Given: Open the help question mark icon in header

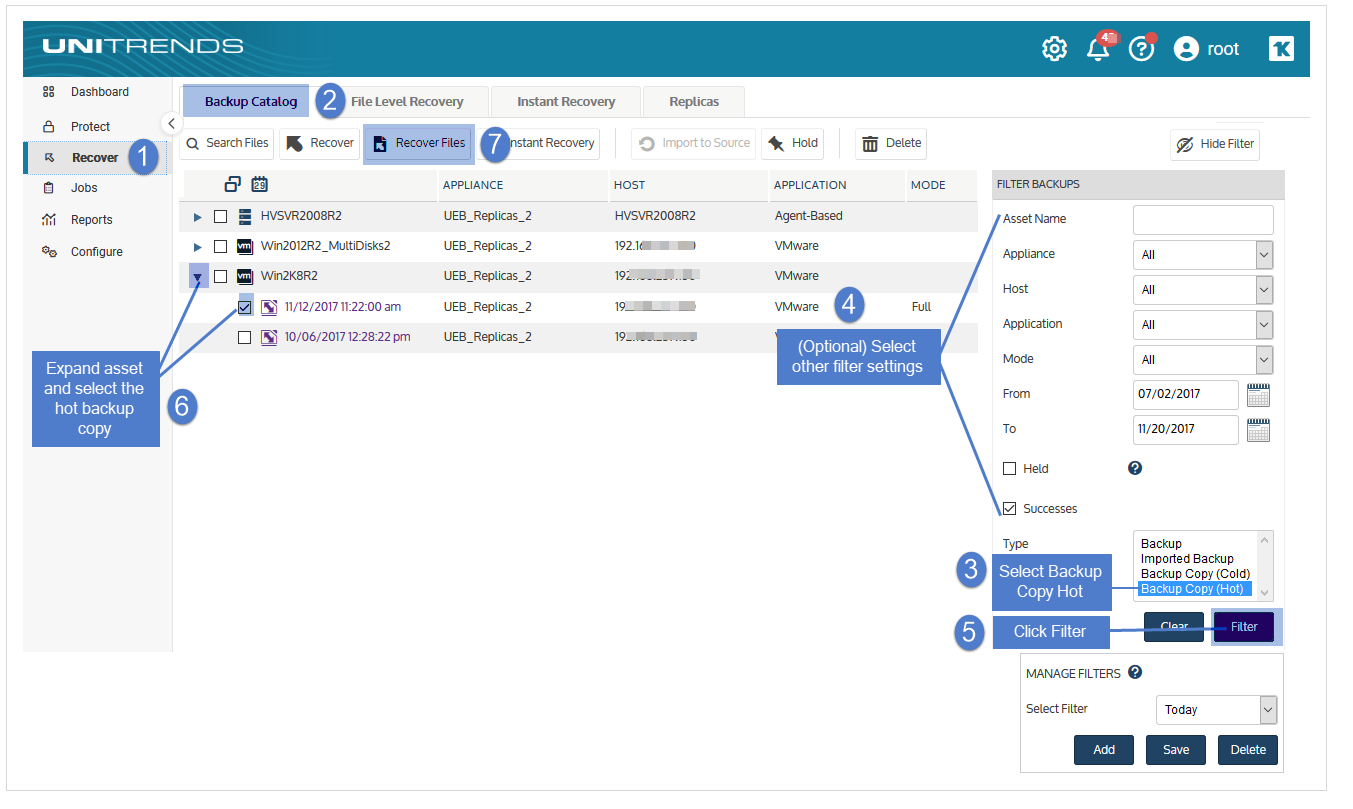Looking at the screenshot, I should [1141, 49].
